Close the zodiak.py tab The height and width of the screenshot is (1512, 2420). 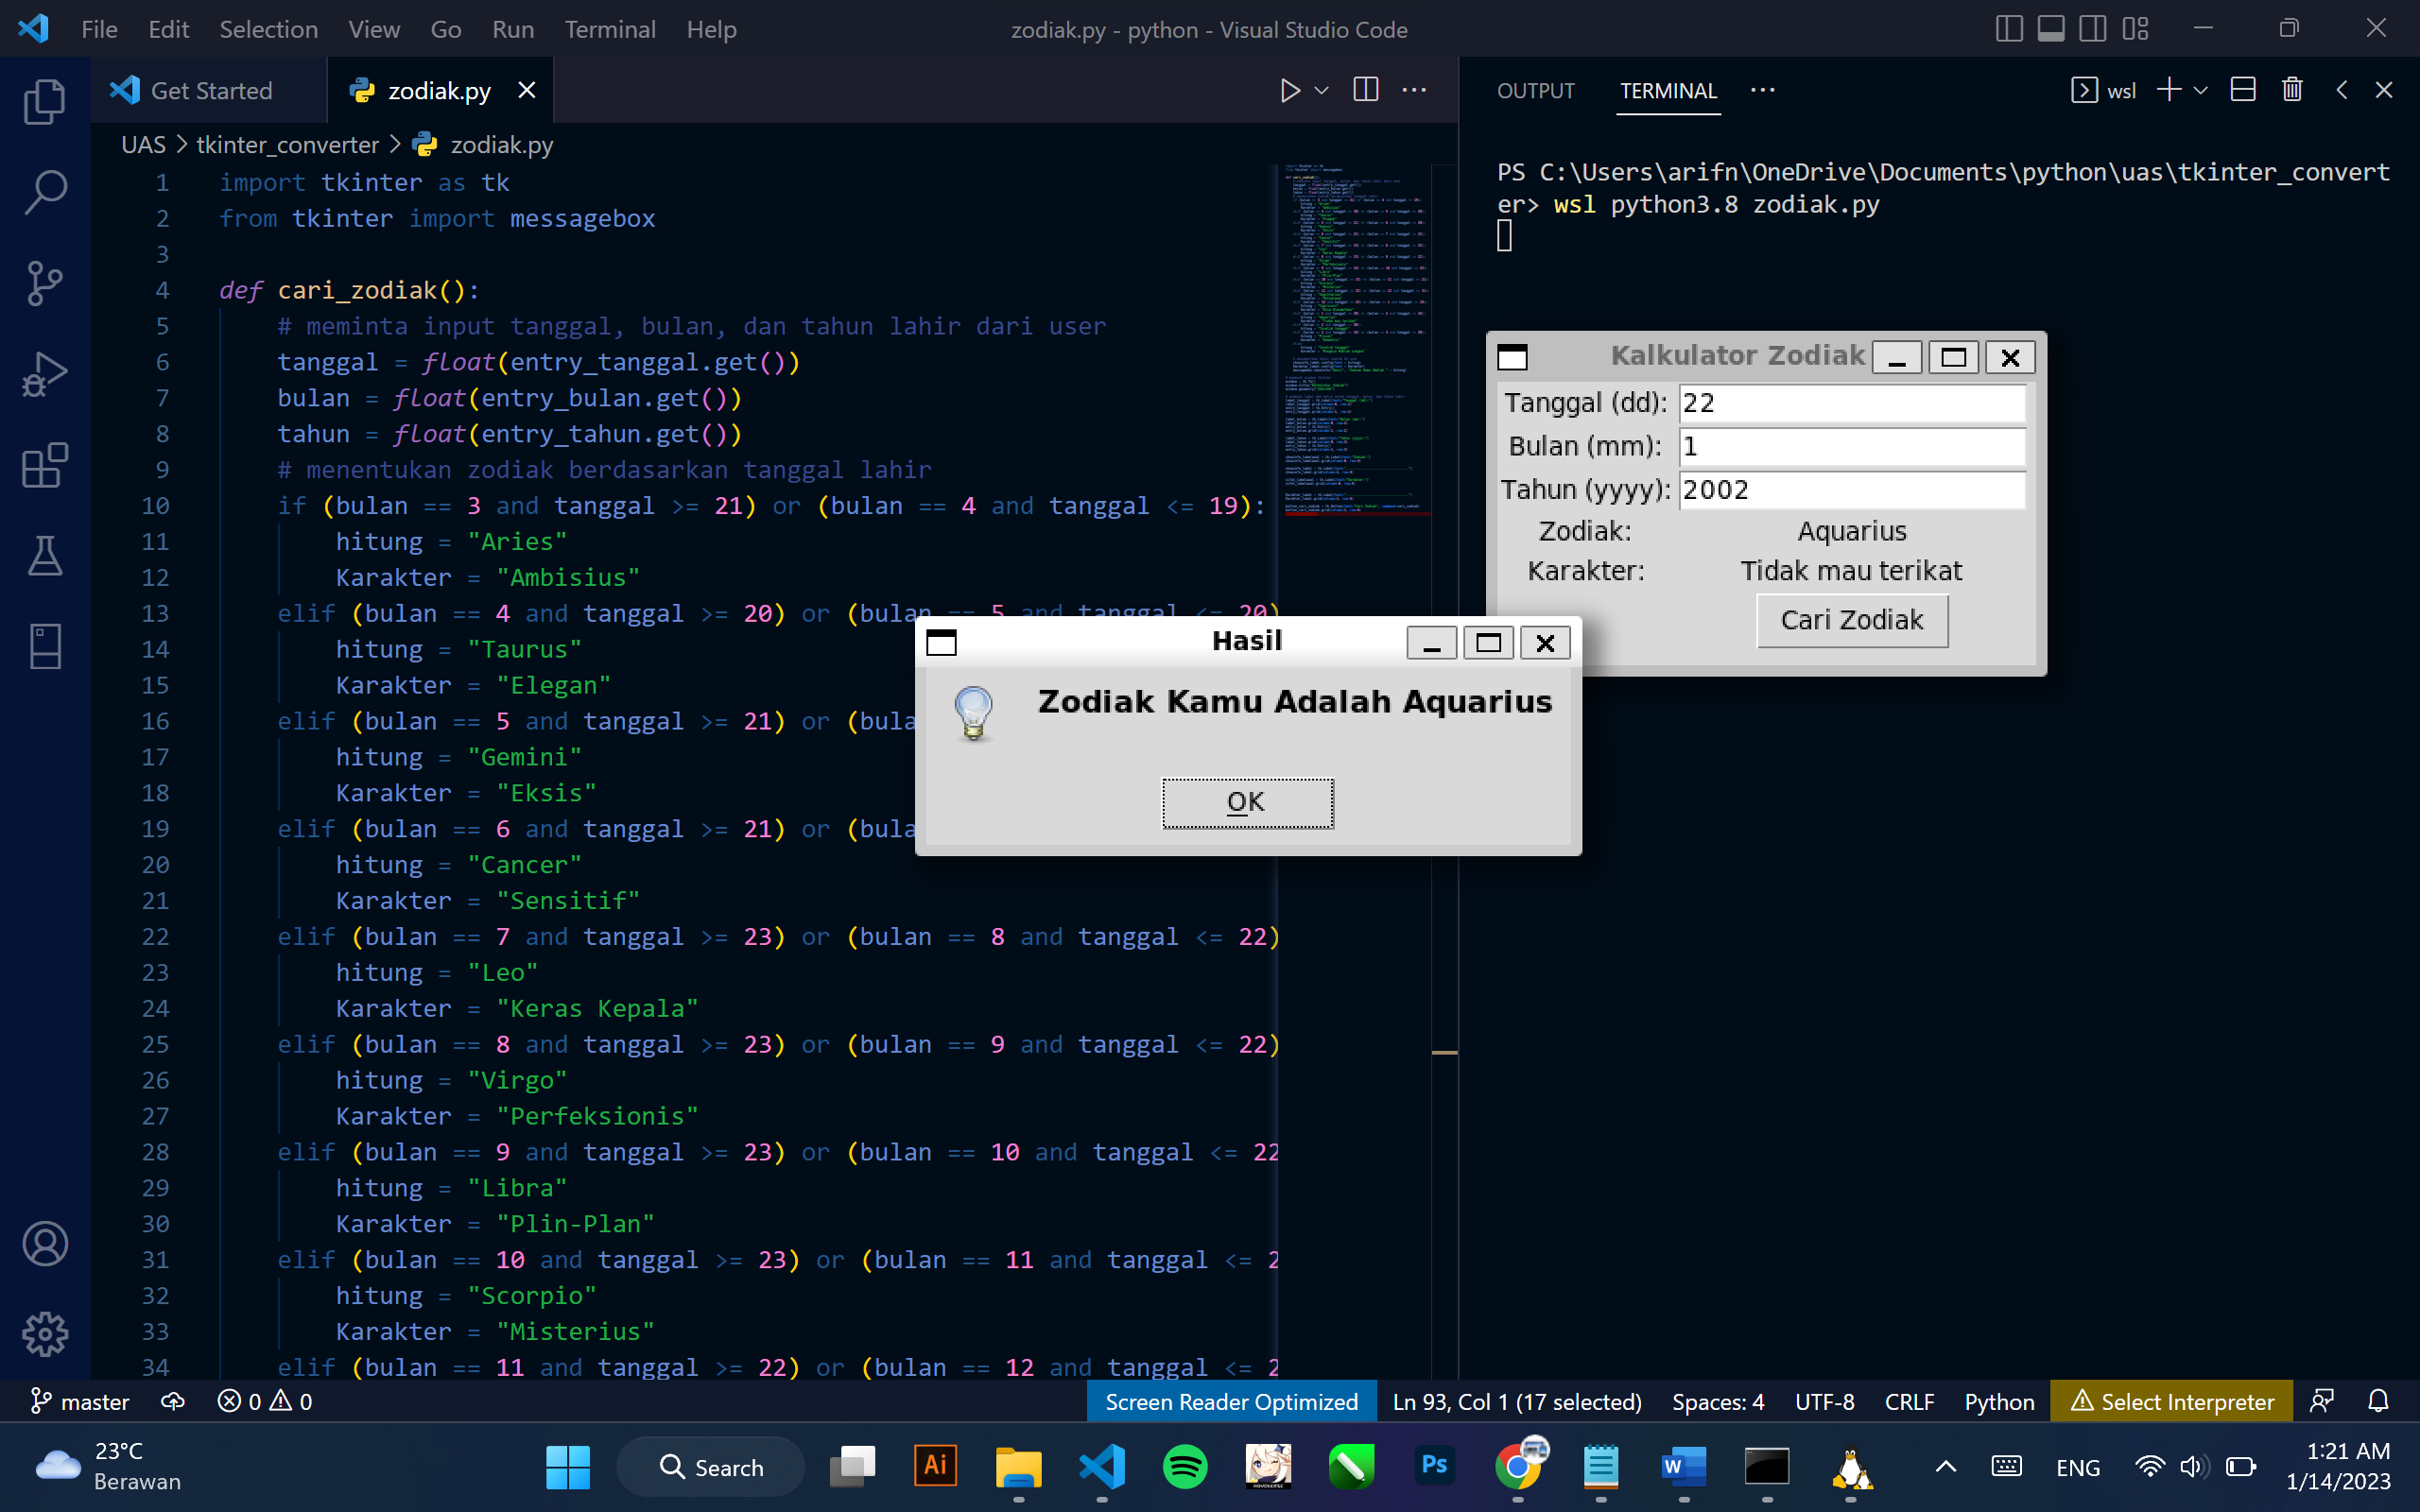coord(527,91)
